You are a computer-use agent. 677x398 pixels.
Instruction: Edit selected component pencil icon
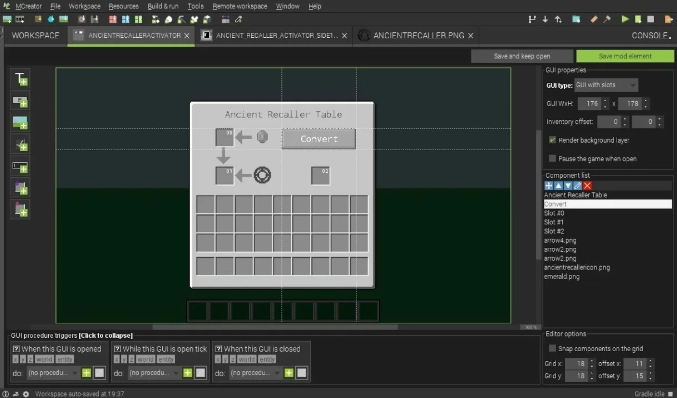(578, 186)
